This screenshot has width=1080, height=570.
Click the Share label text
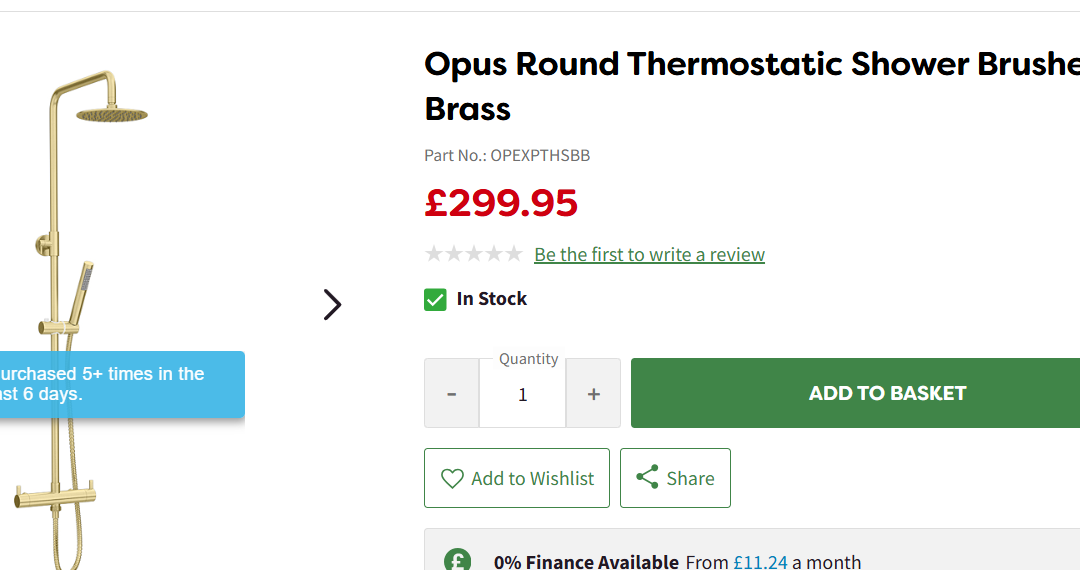coord(690,479)
